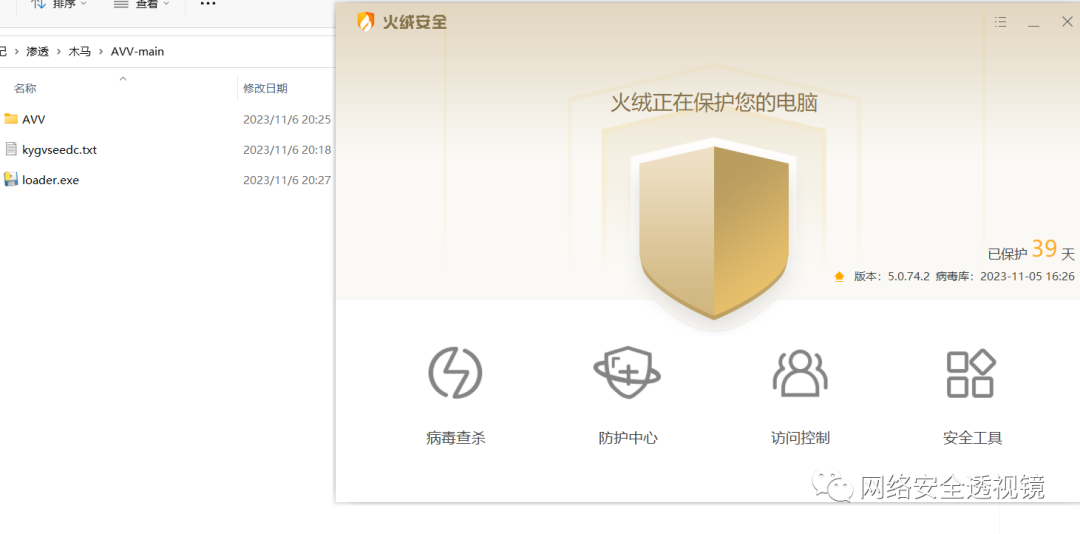Click the chevron between 渗透 and 木马

tap(58, 52)
